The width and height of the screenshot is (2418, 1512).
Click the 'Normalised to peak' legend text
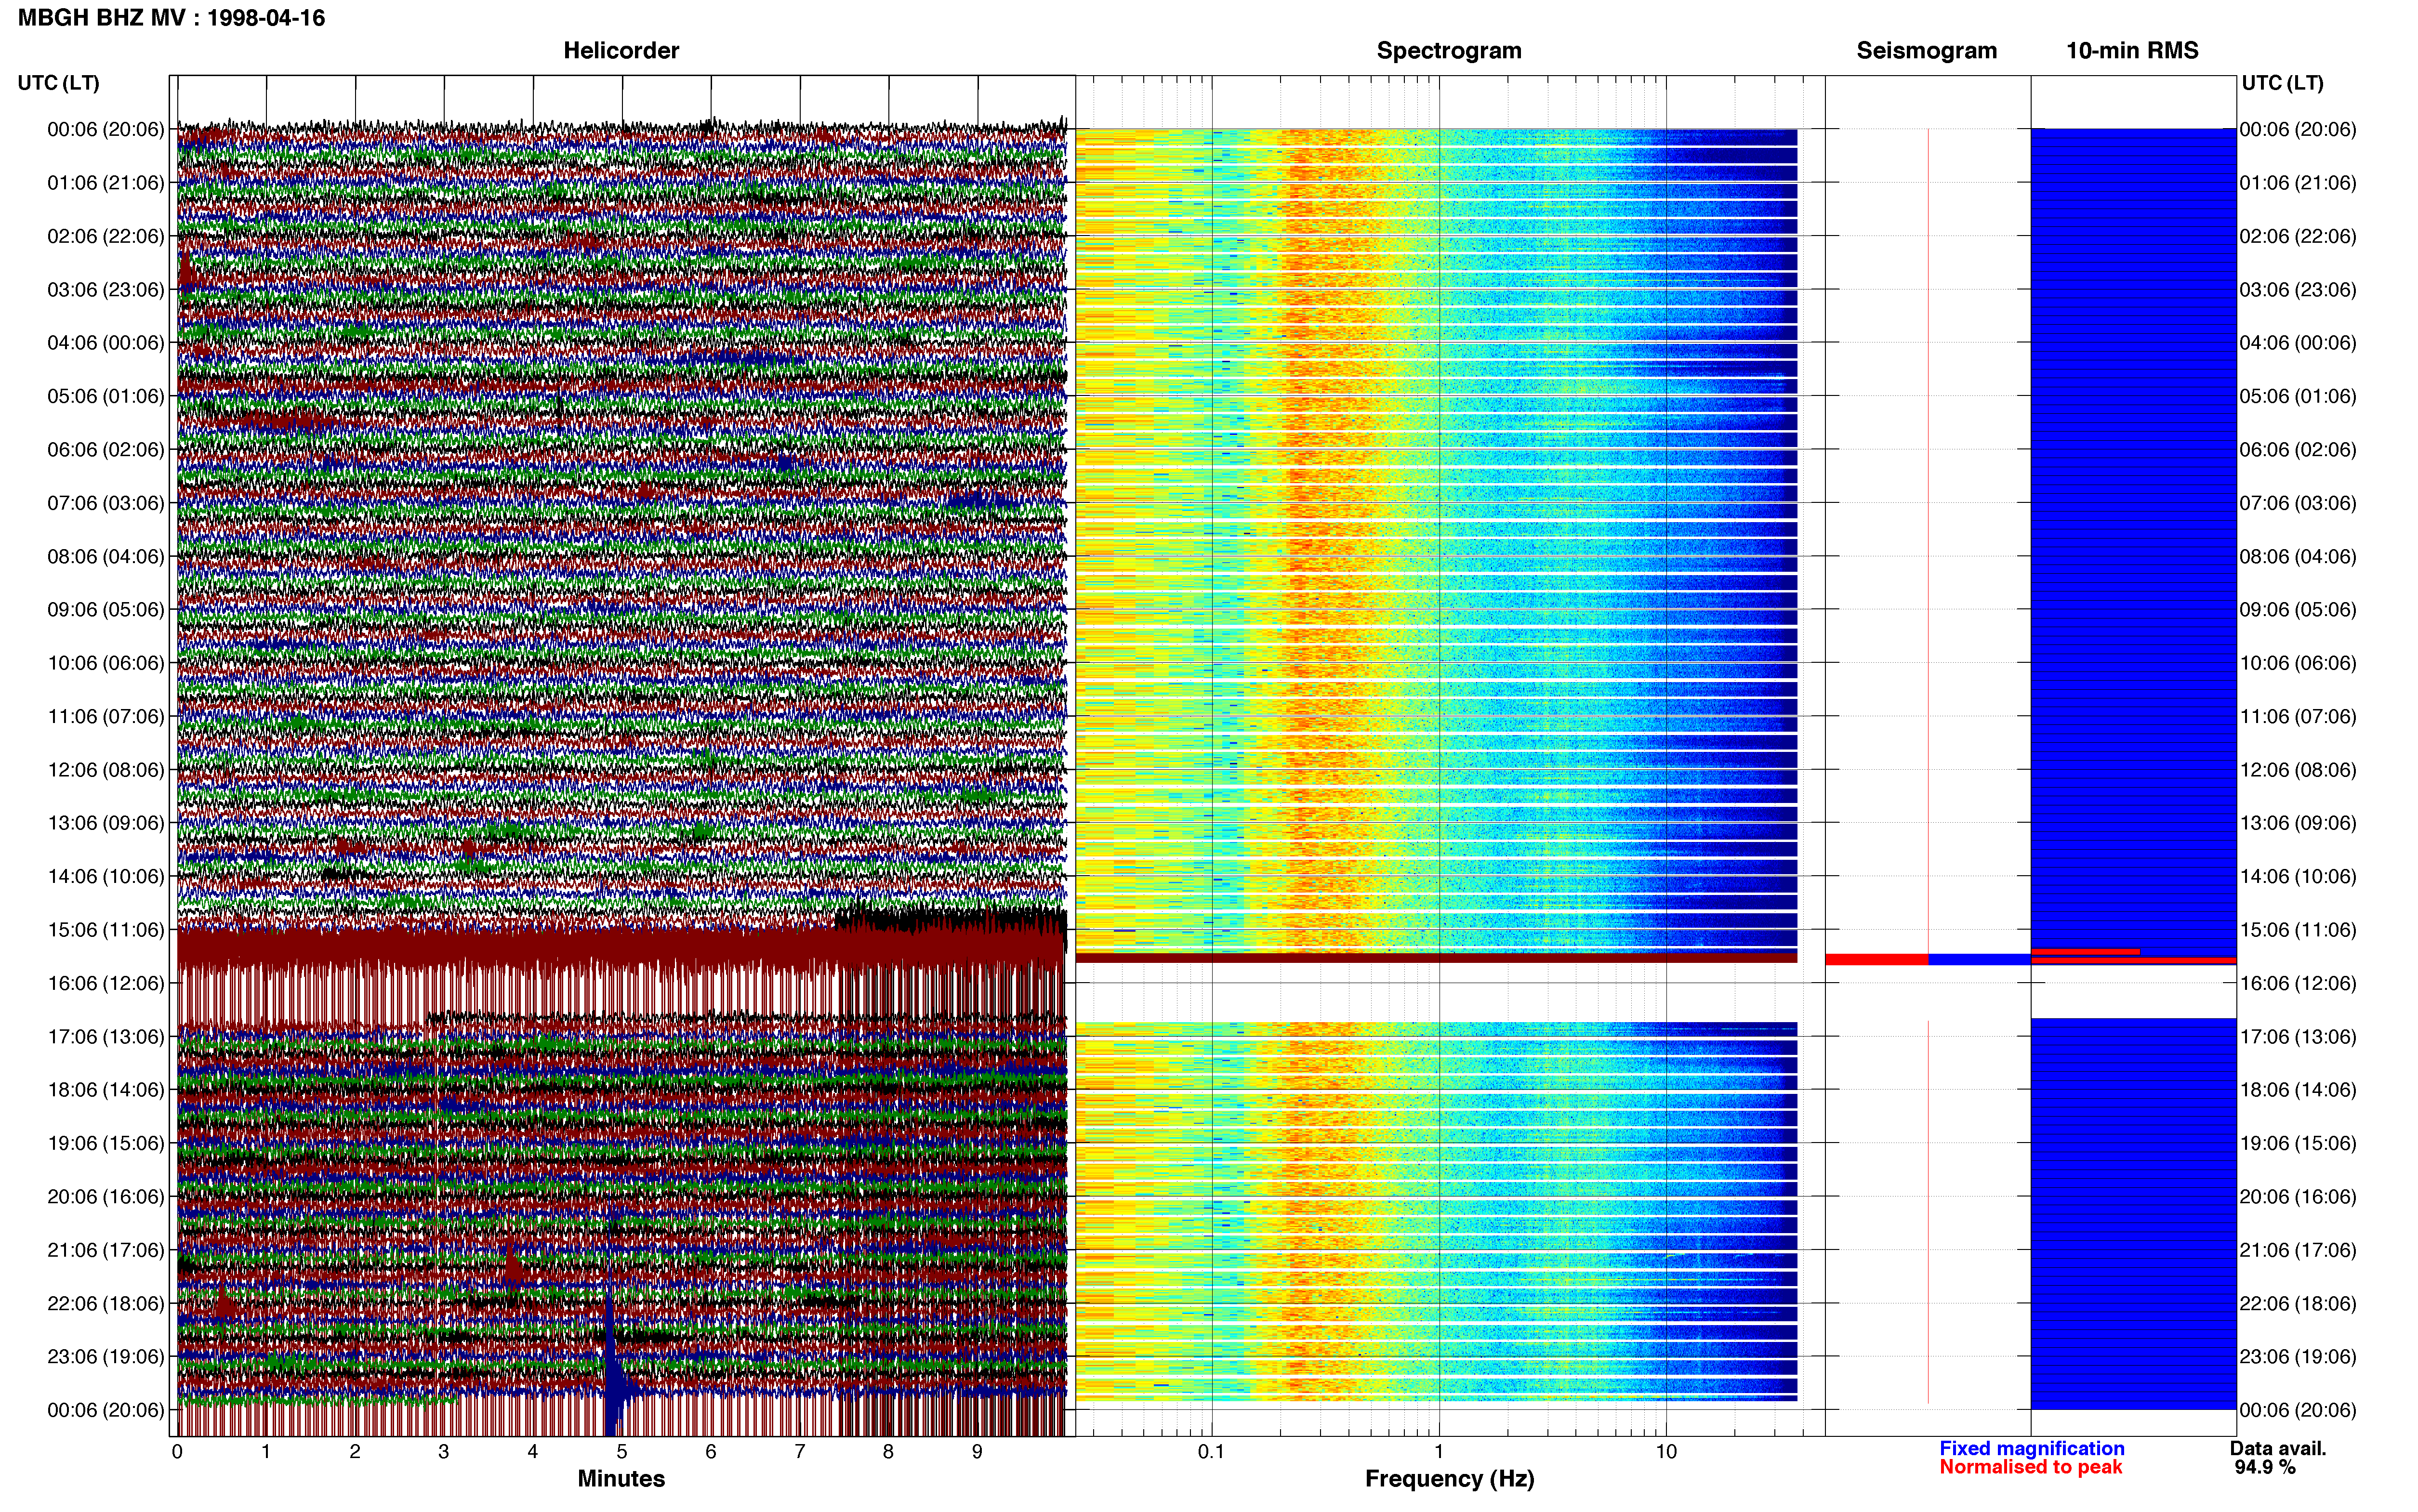coord(2030,1467)
